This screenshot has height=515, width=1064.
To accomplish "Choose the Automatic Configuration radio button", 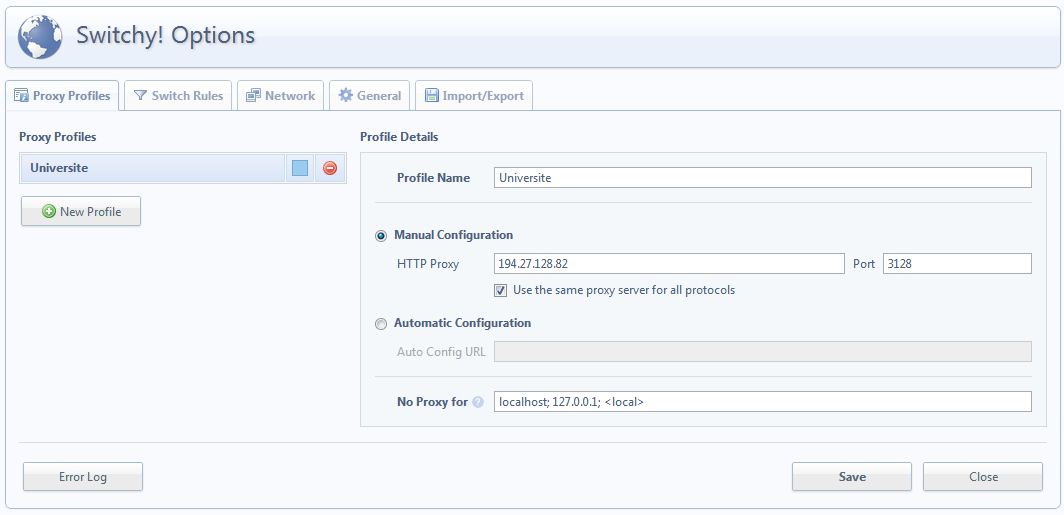I will pyautogui.click(x=380, y=324).
